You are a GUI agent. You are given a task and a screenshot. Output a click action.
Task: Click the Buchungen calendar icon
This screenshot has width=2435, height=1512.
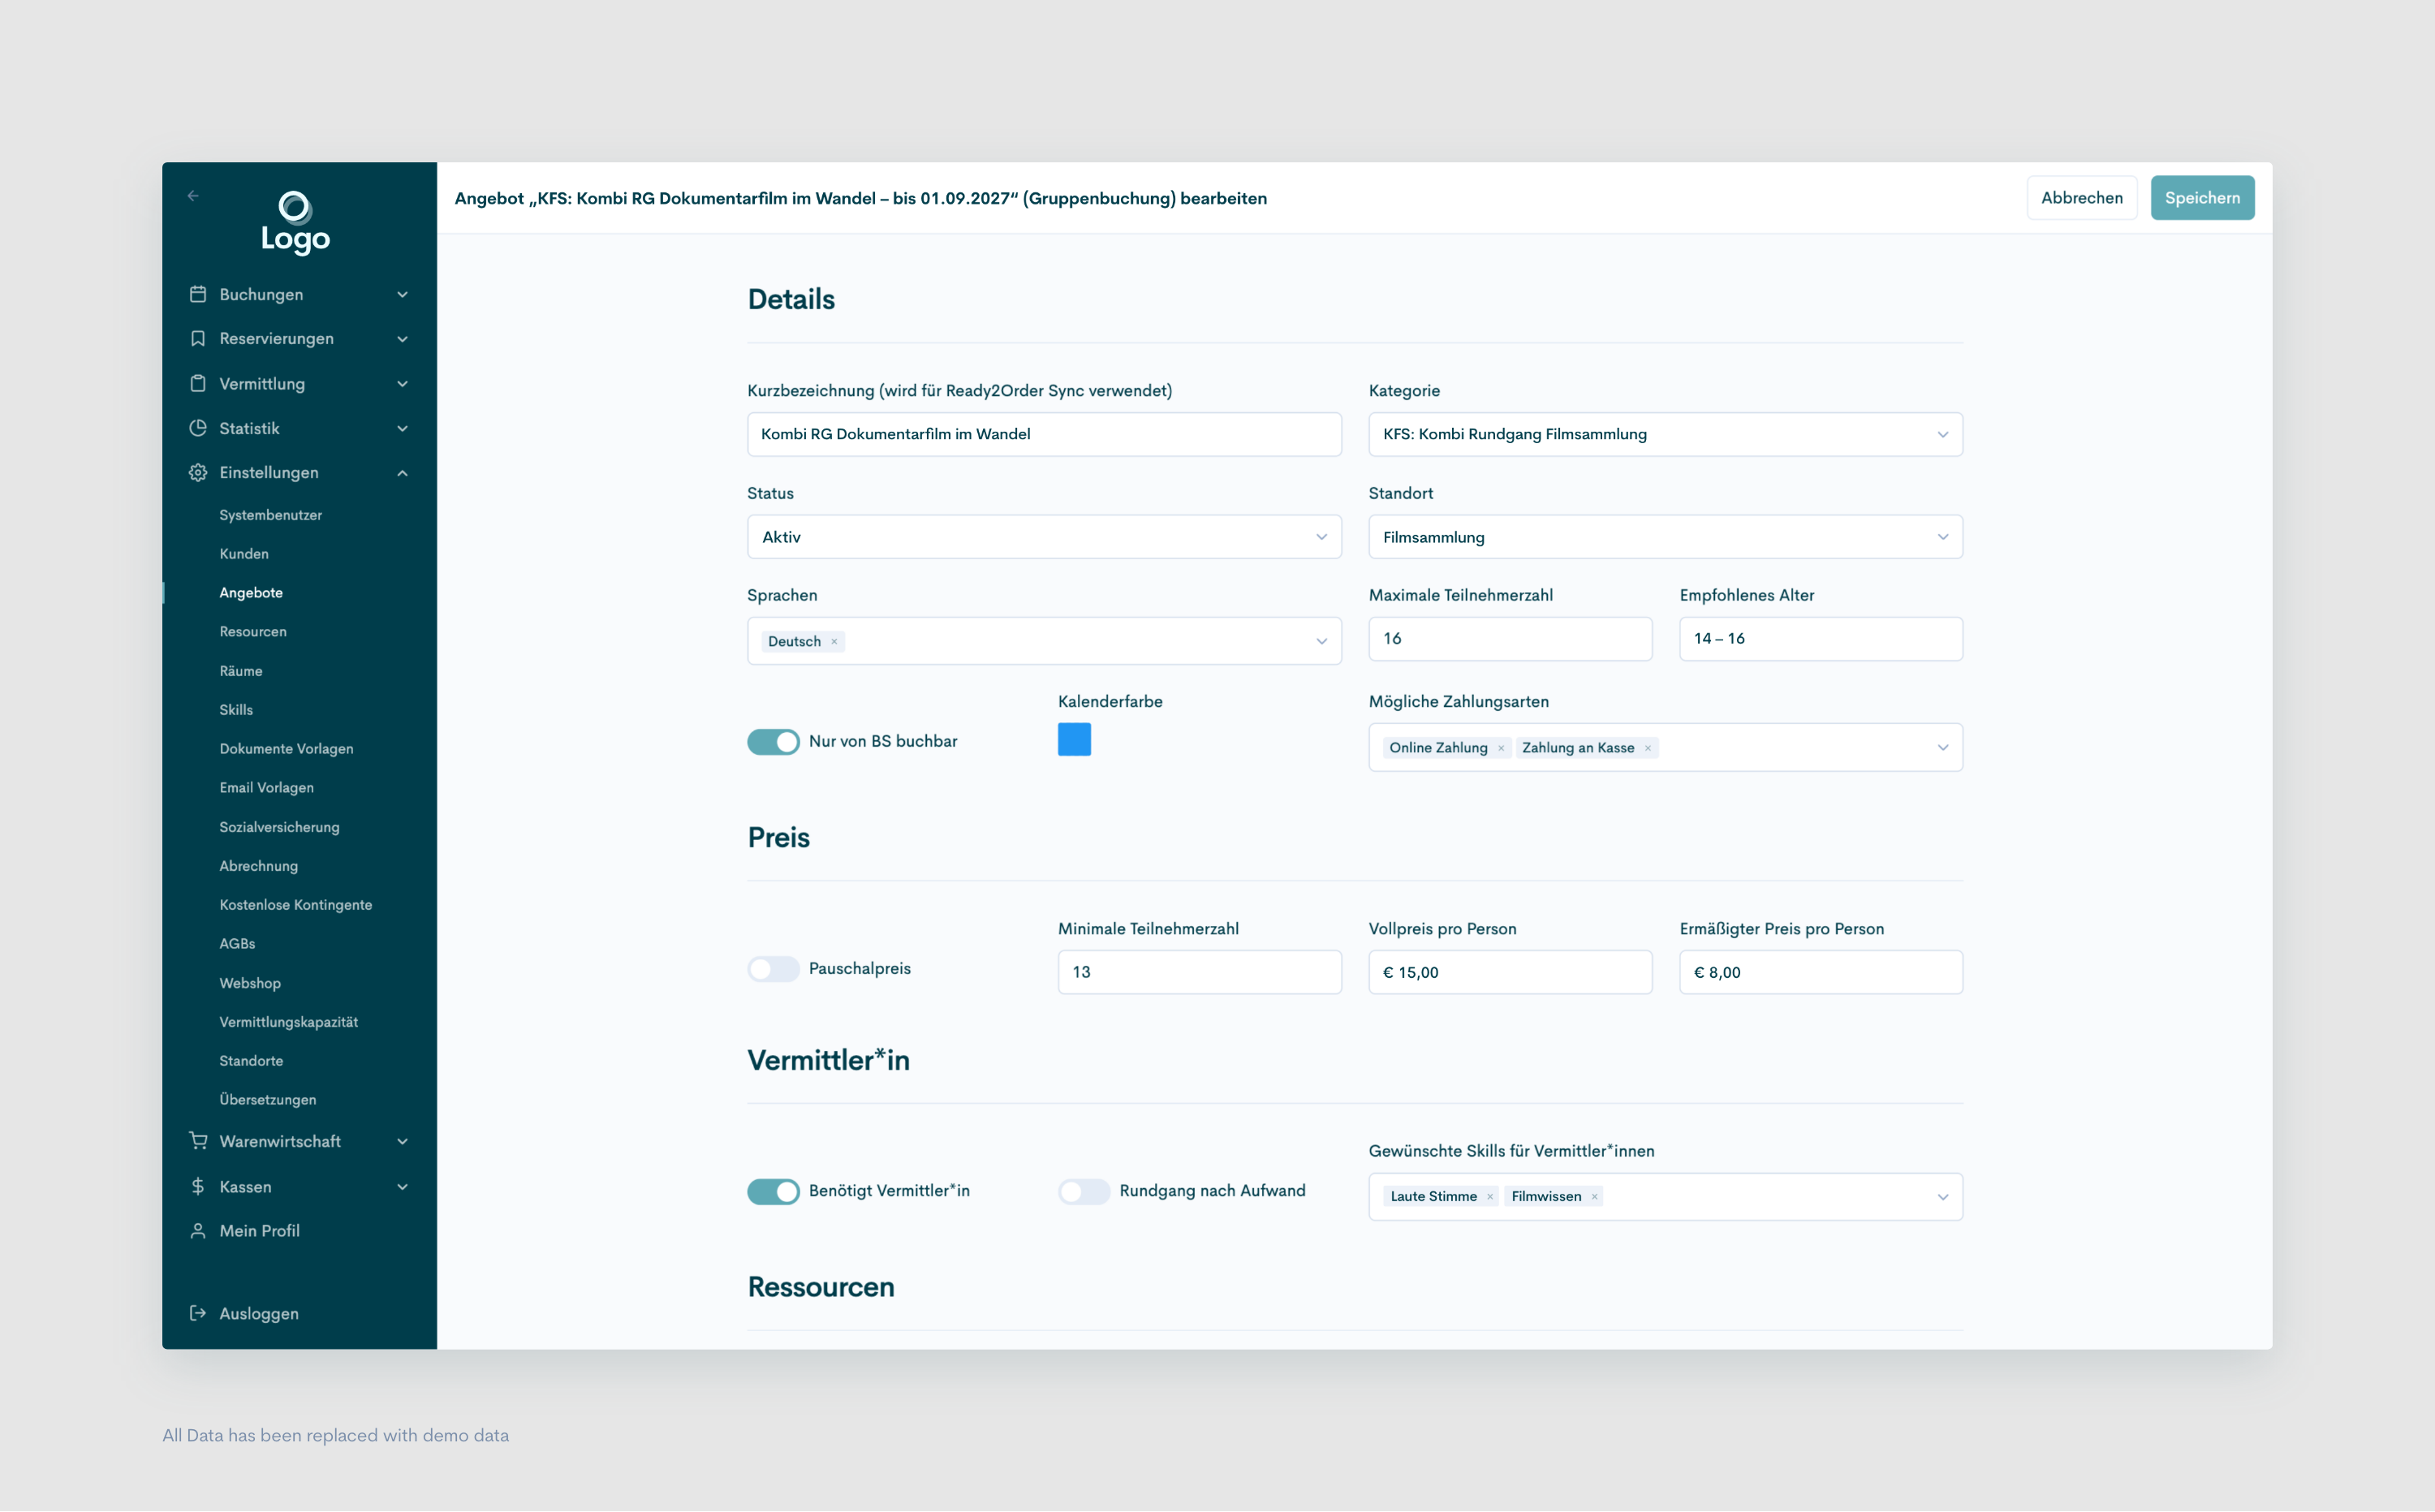click(198, 294)
